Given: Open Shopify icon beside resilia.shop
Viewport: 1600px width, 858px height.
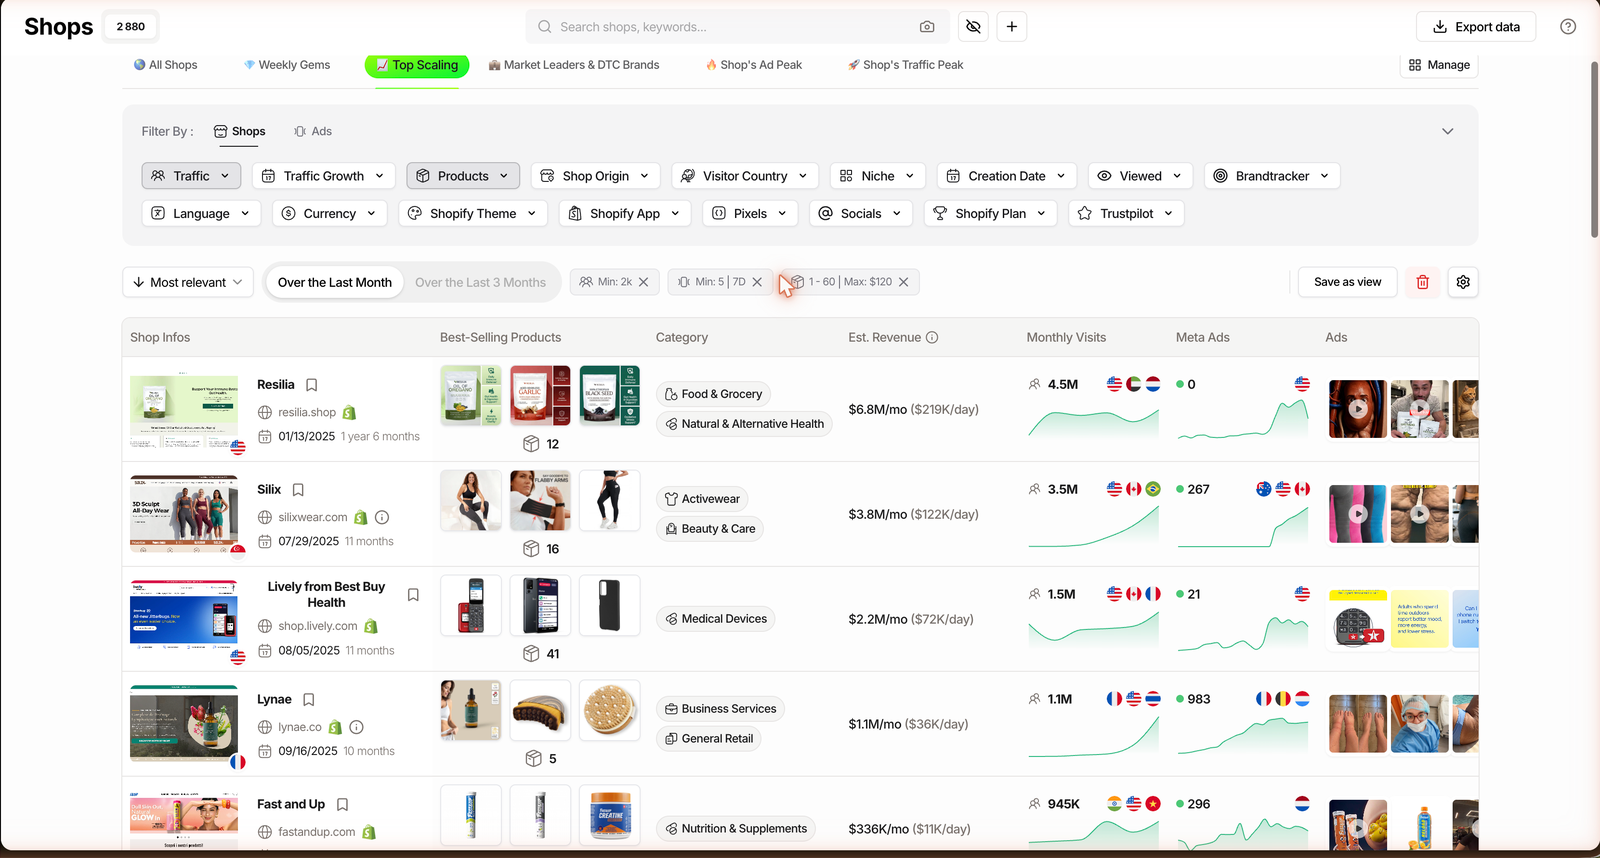Looking at the screenshot, I should click(349, 413).
